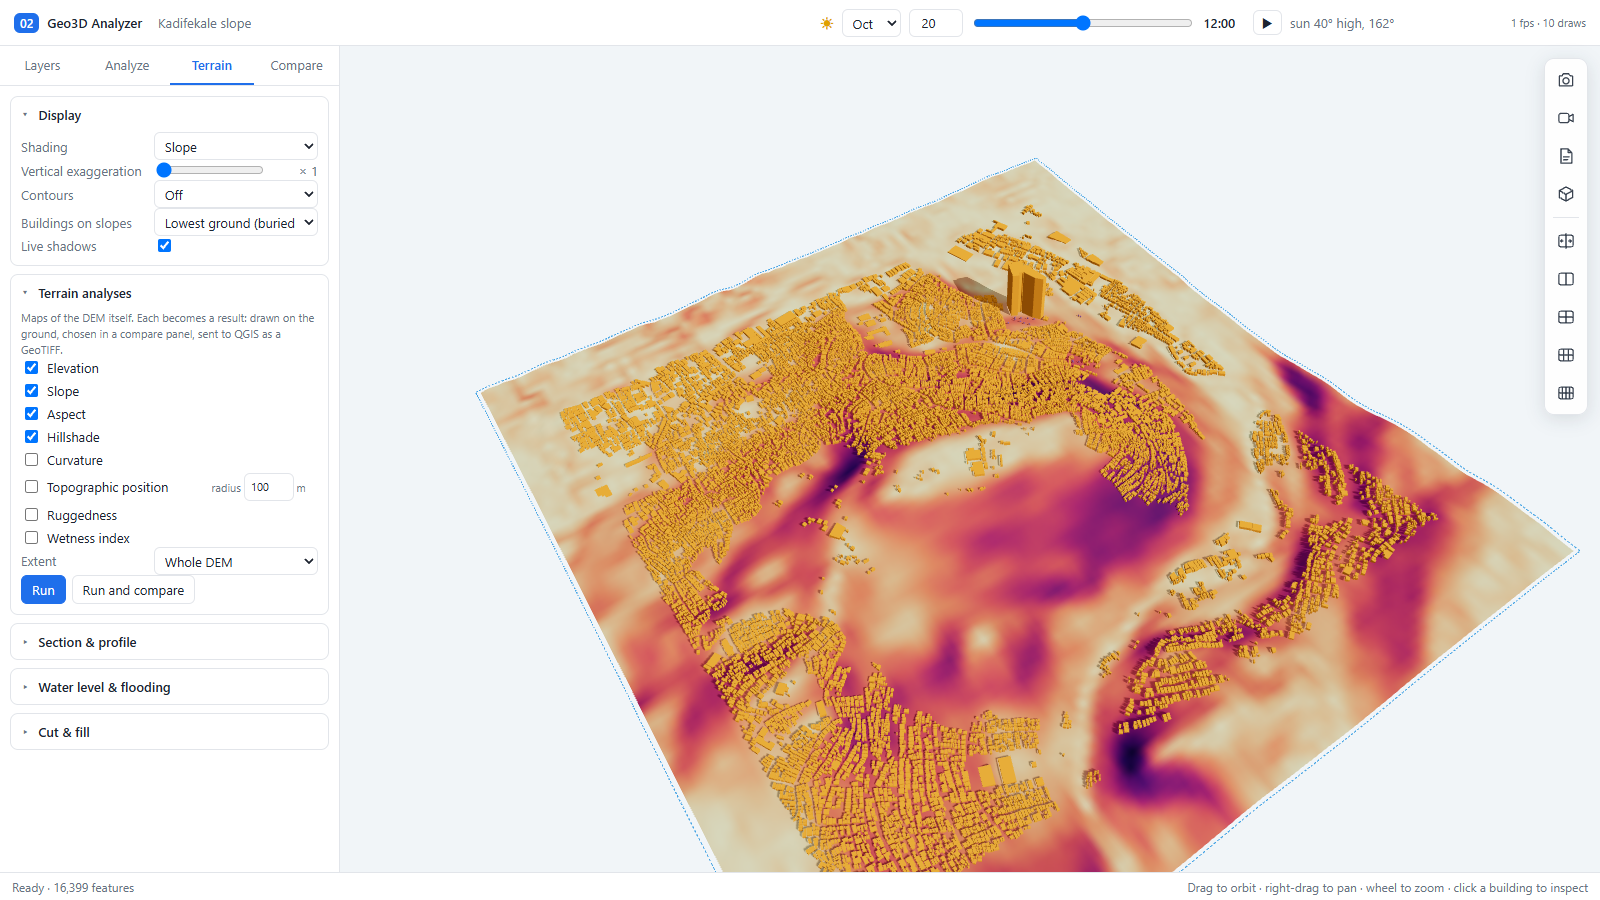The image size is (1600, 900).
Task: Click the day number field showing 20
Action: coord(935,23)
